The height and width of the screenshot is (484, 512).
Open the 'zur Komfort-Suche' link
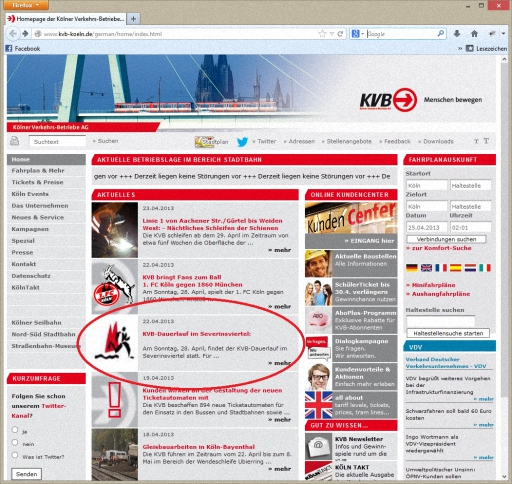(x=439, y=248)
